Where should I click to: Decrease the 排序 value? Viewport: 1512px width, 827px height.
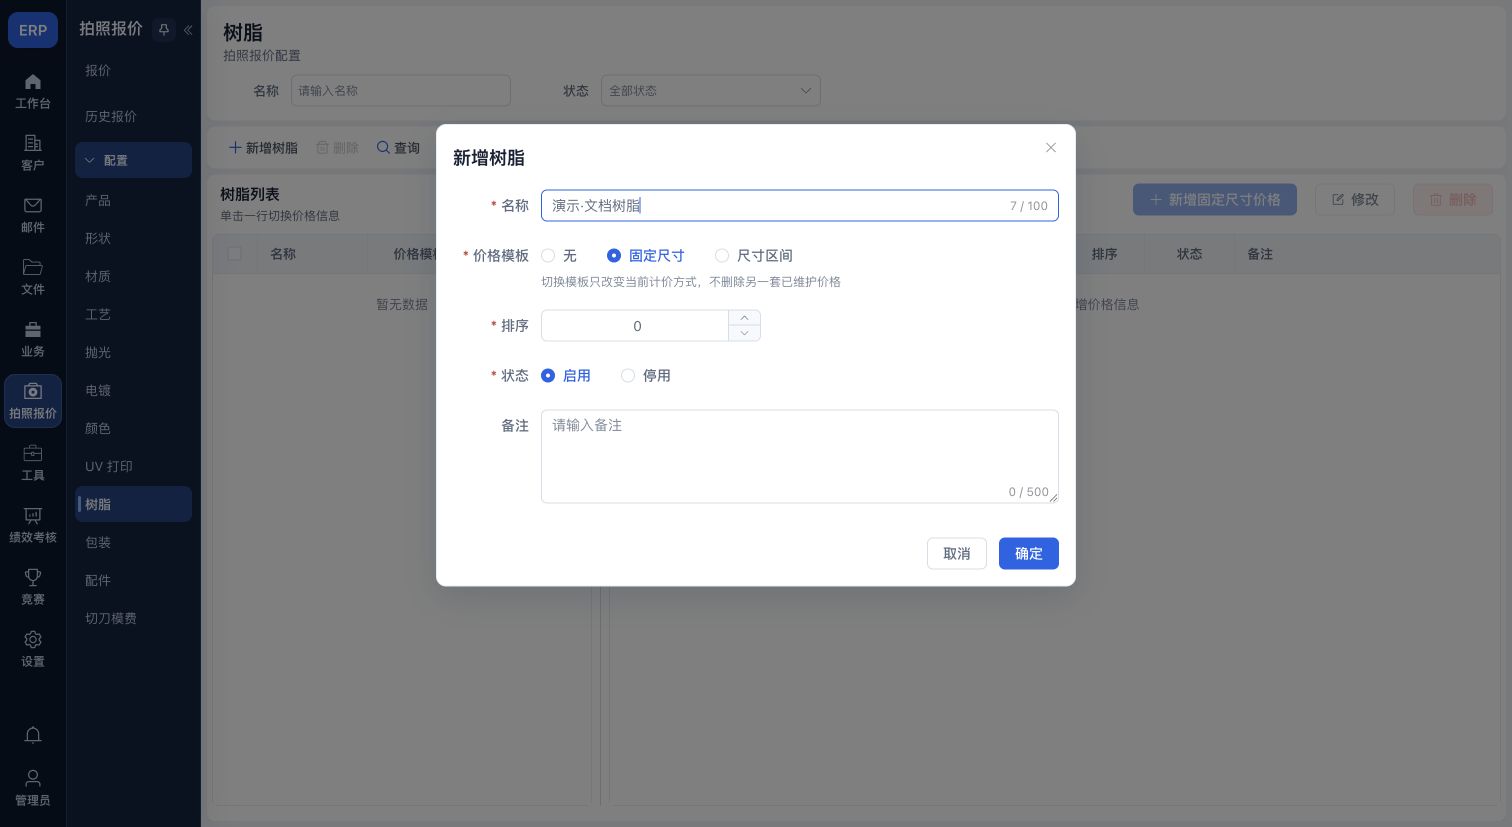pyautogui.click(x=744, y=333)
